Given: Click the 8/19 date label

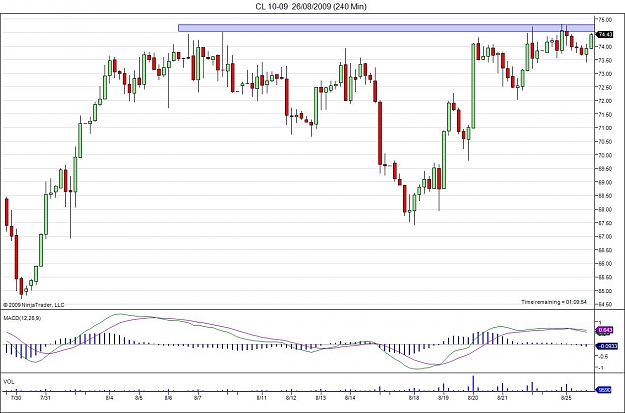Looking at the screenshot, I should (x=443, y=398).
